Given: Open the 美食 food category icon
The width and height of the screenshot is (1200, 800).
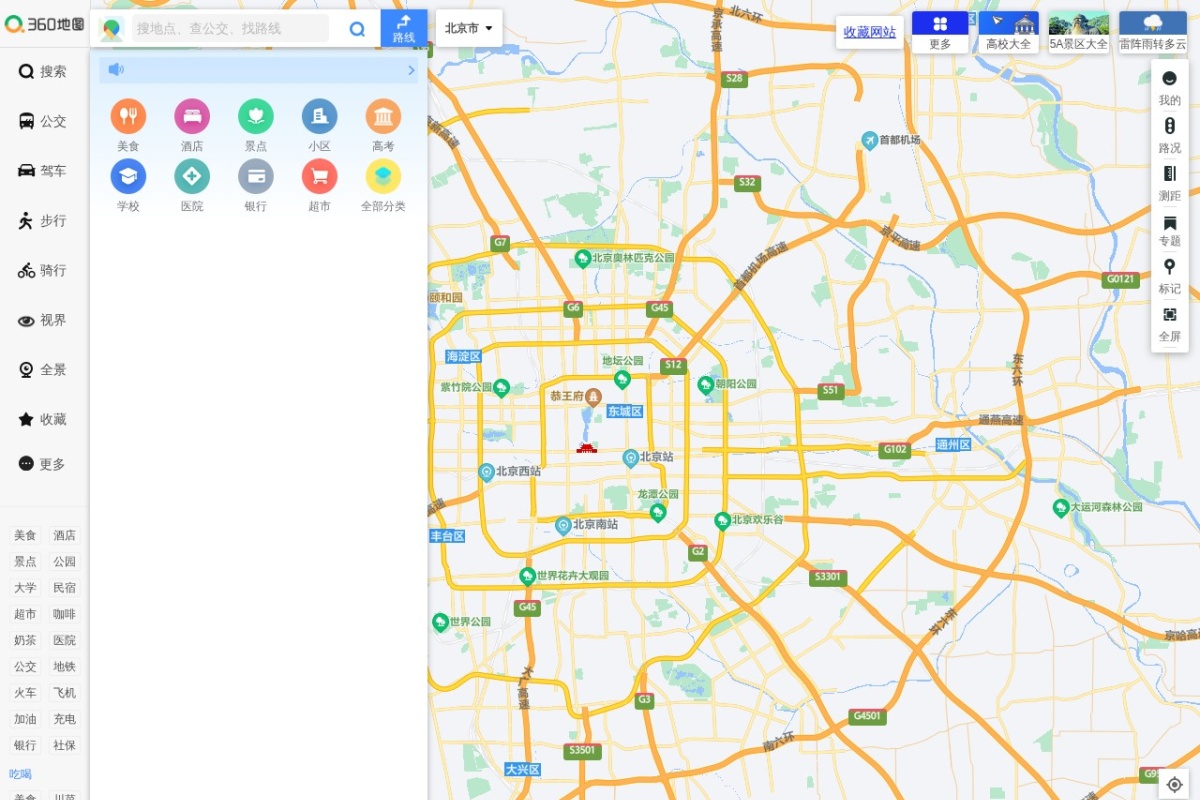Looking at the screenshot, I should click(128, 117).
